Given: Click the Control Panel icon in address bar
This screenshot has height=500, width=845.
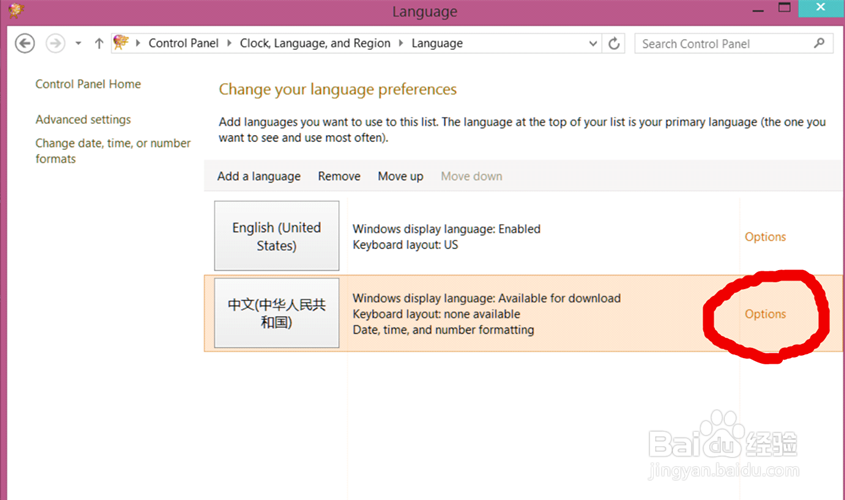Looking at the screenshot, I should 121,43.
